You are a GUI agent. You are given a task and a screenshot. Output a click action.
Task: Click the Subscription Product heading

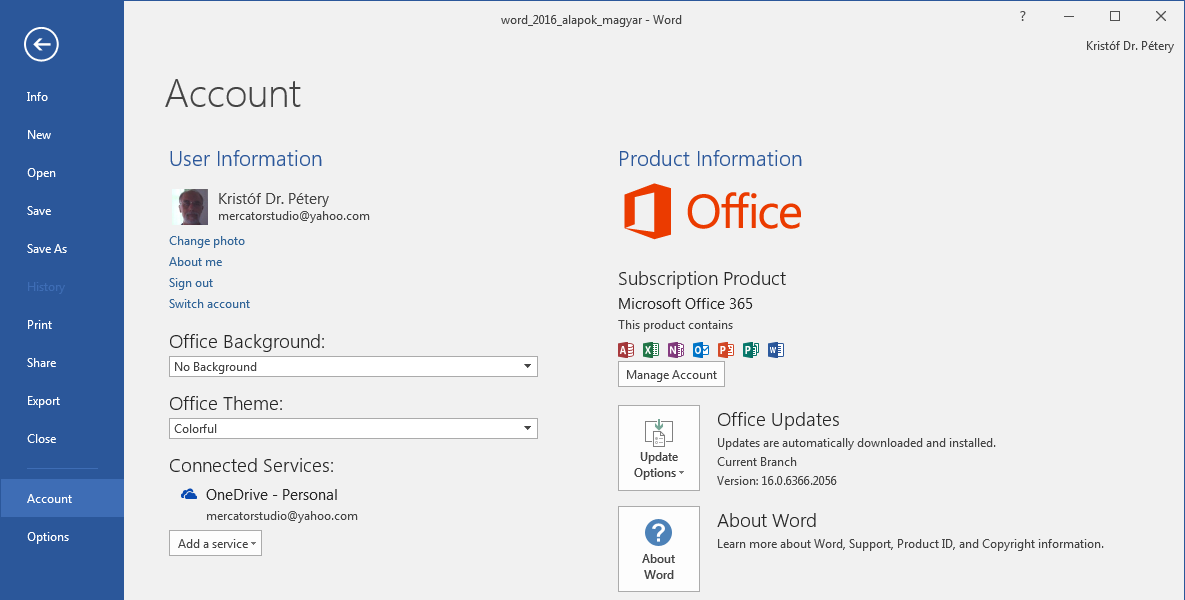pyautogui.click(x=702, y=279)
